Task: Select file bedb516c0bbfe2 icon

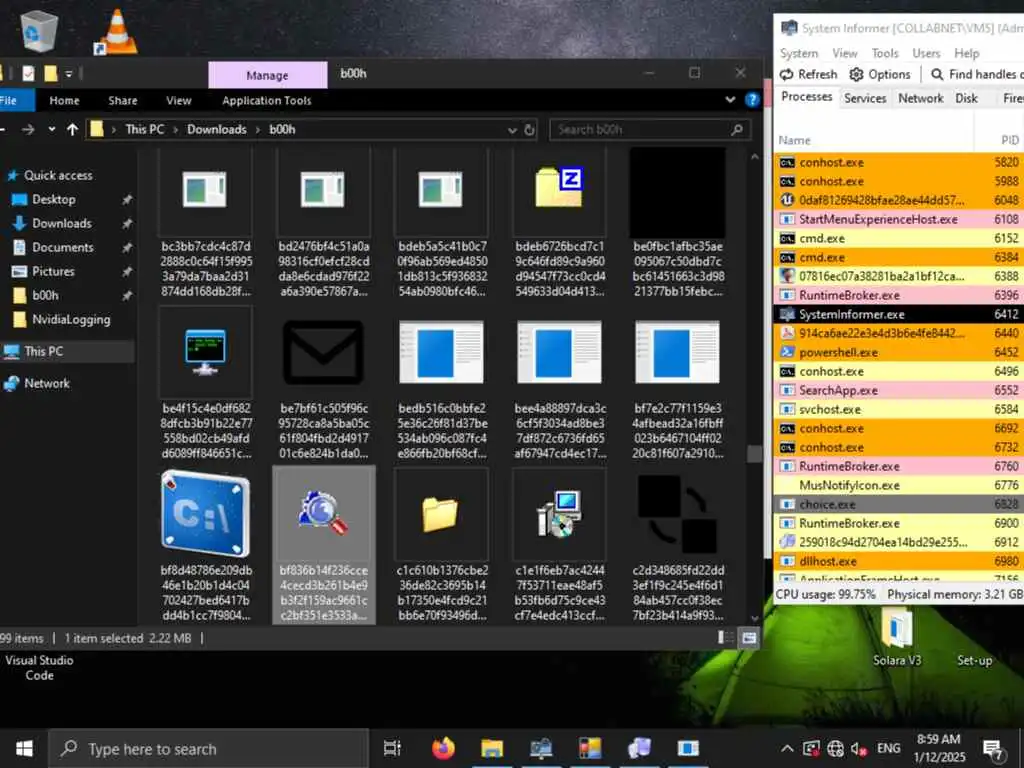Action: point(441,353)
